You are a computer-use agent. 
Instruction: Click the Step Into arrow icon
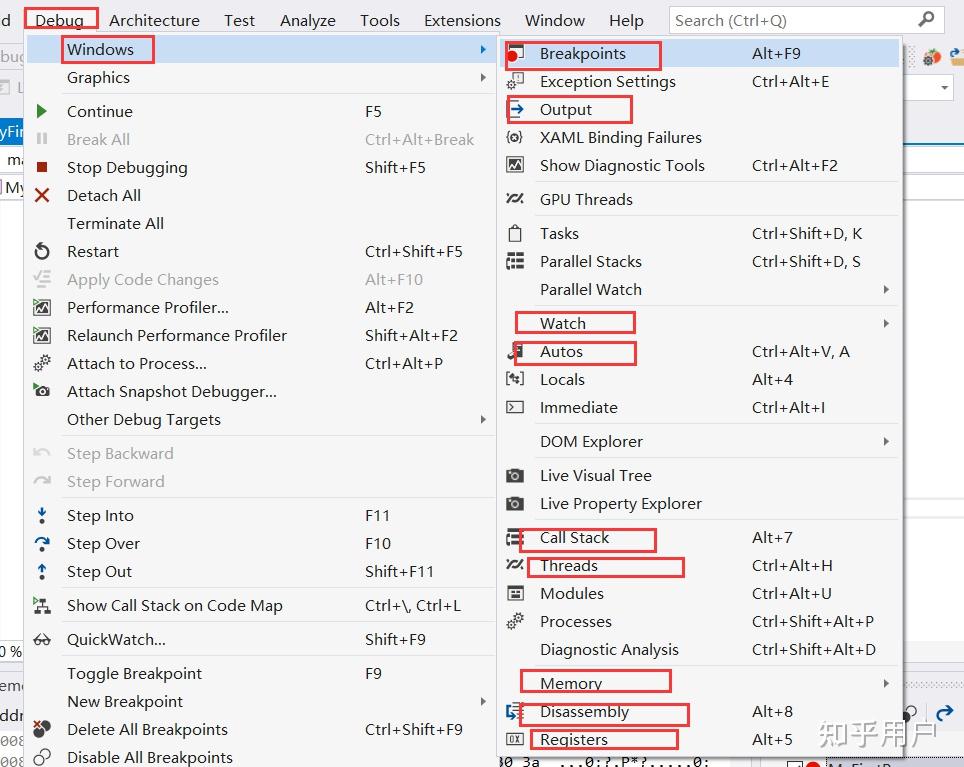42,515
